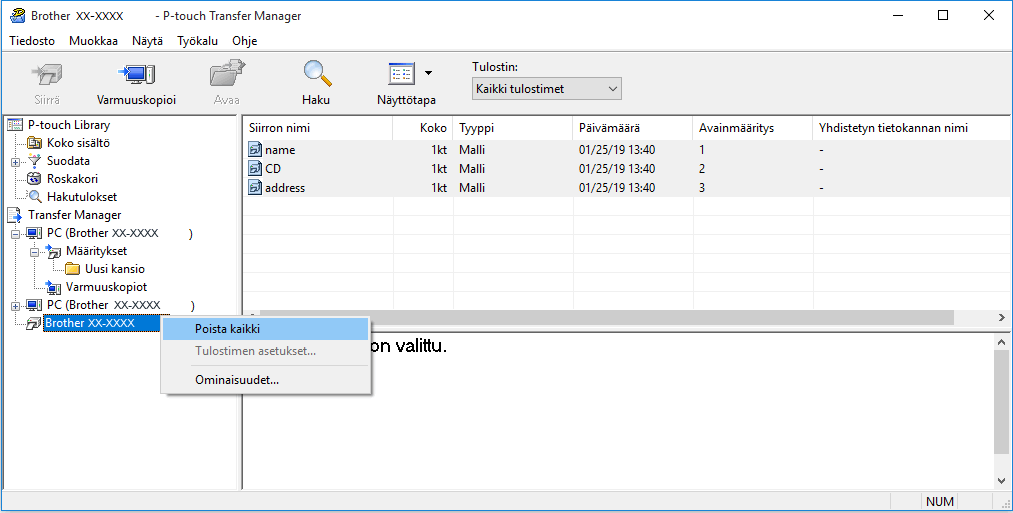Expand the second PC (Brother XX-XXXX) node

(x=16, y=306)
